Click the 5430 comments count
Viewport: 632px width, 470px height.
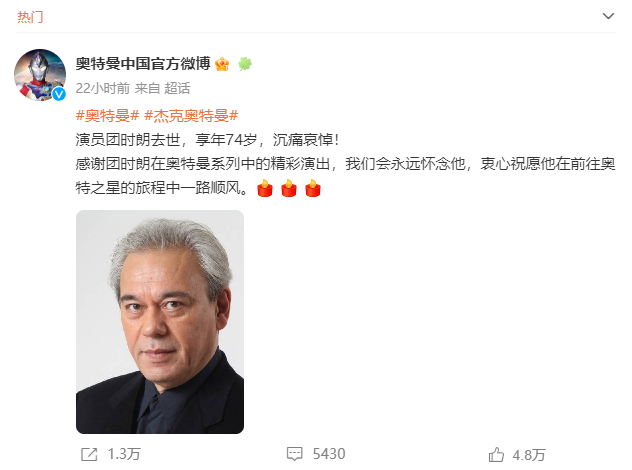[329, 454]
